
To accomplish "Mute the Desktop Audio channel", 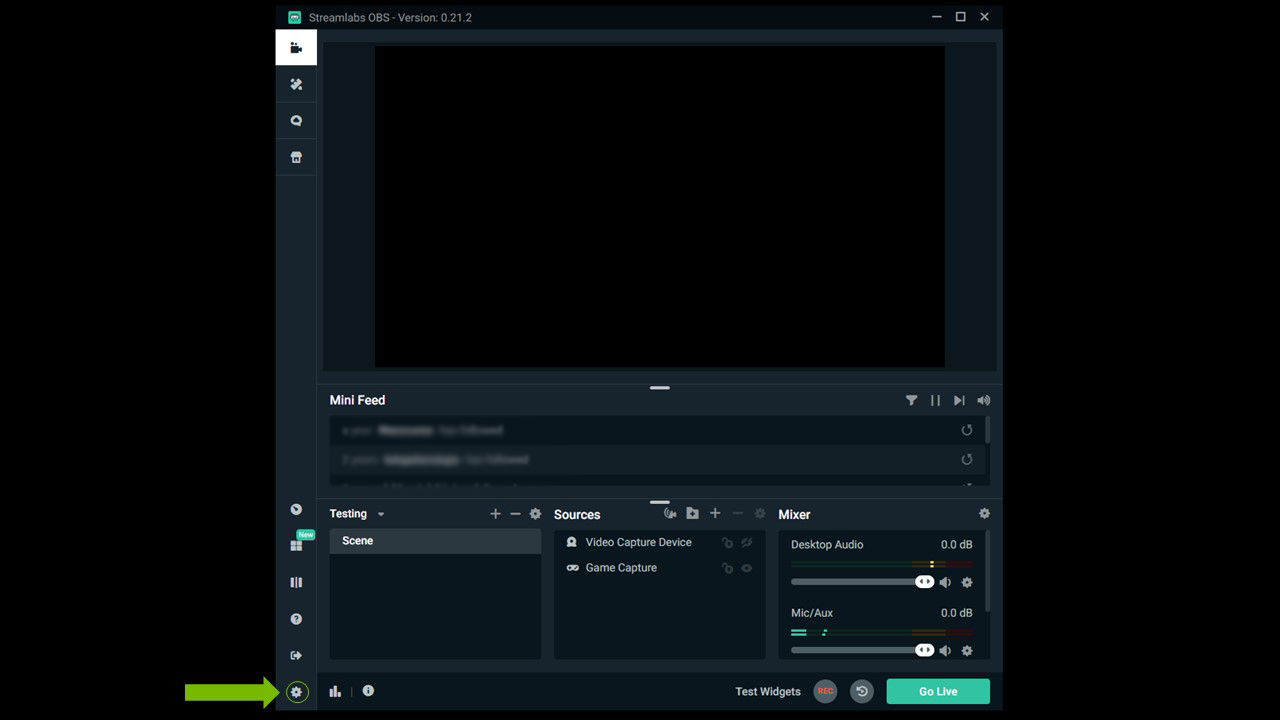I will click(946, 582).
